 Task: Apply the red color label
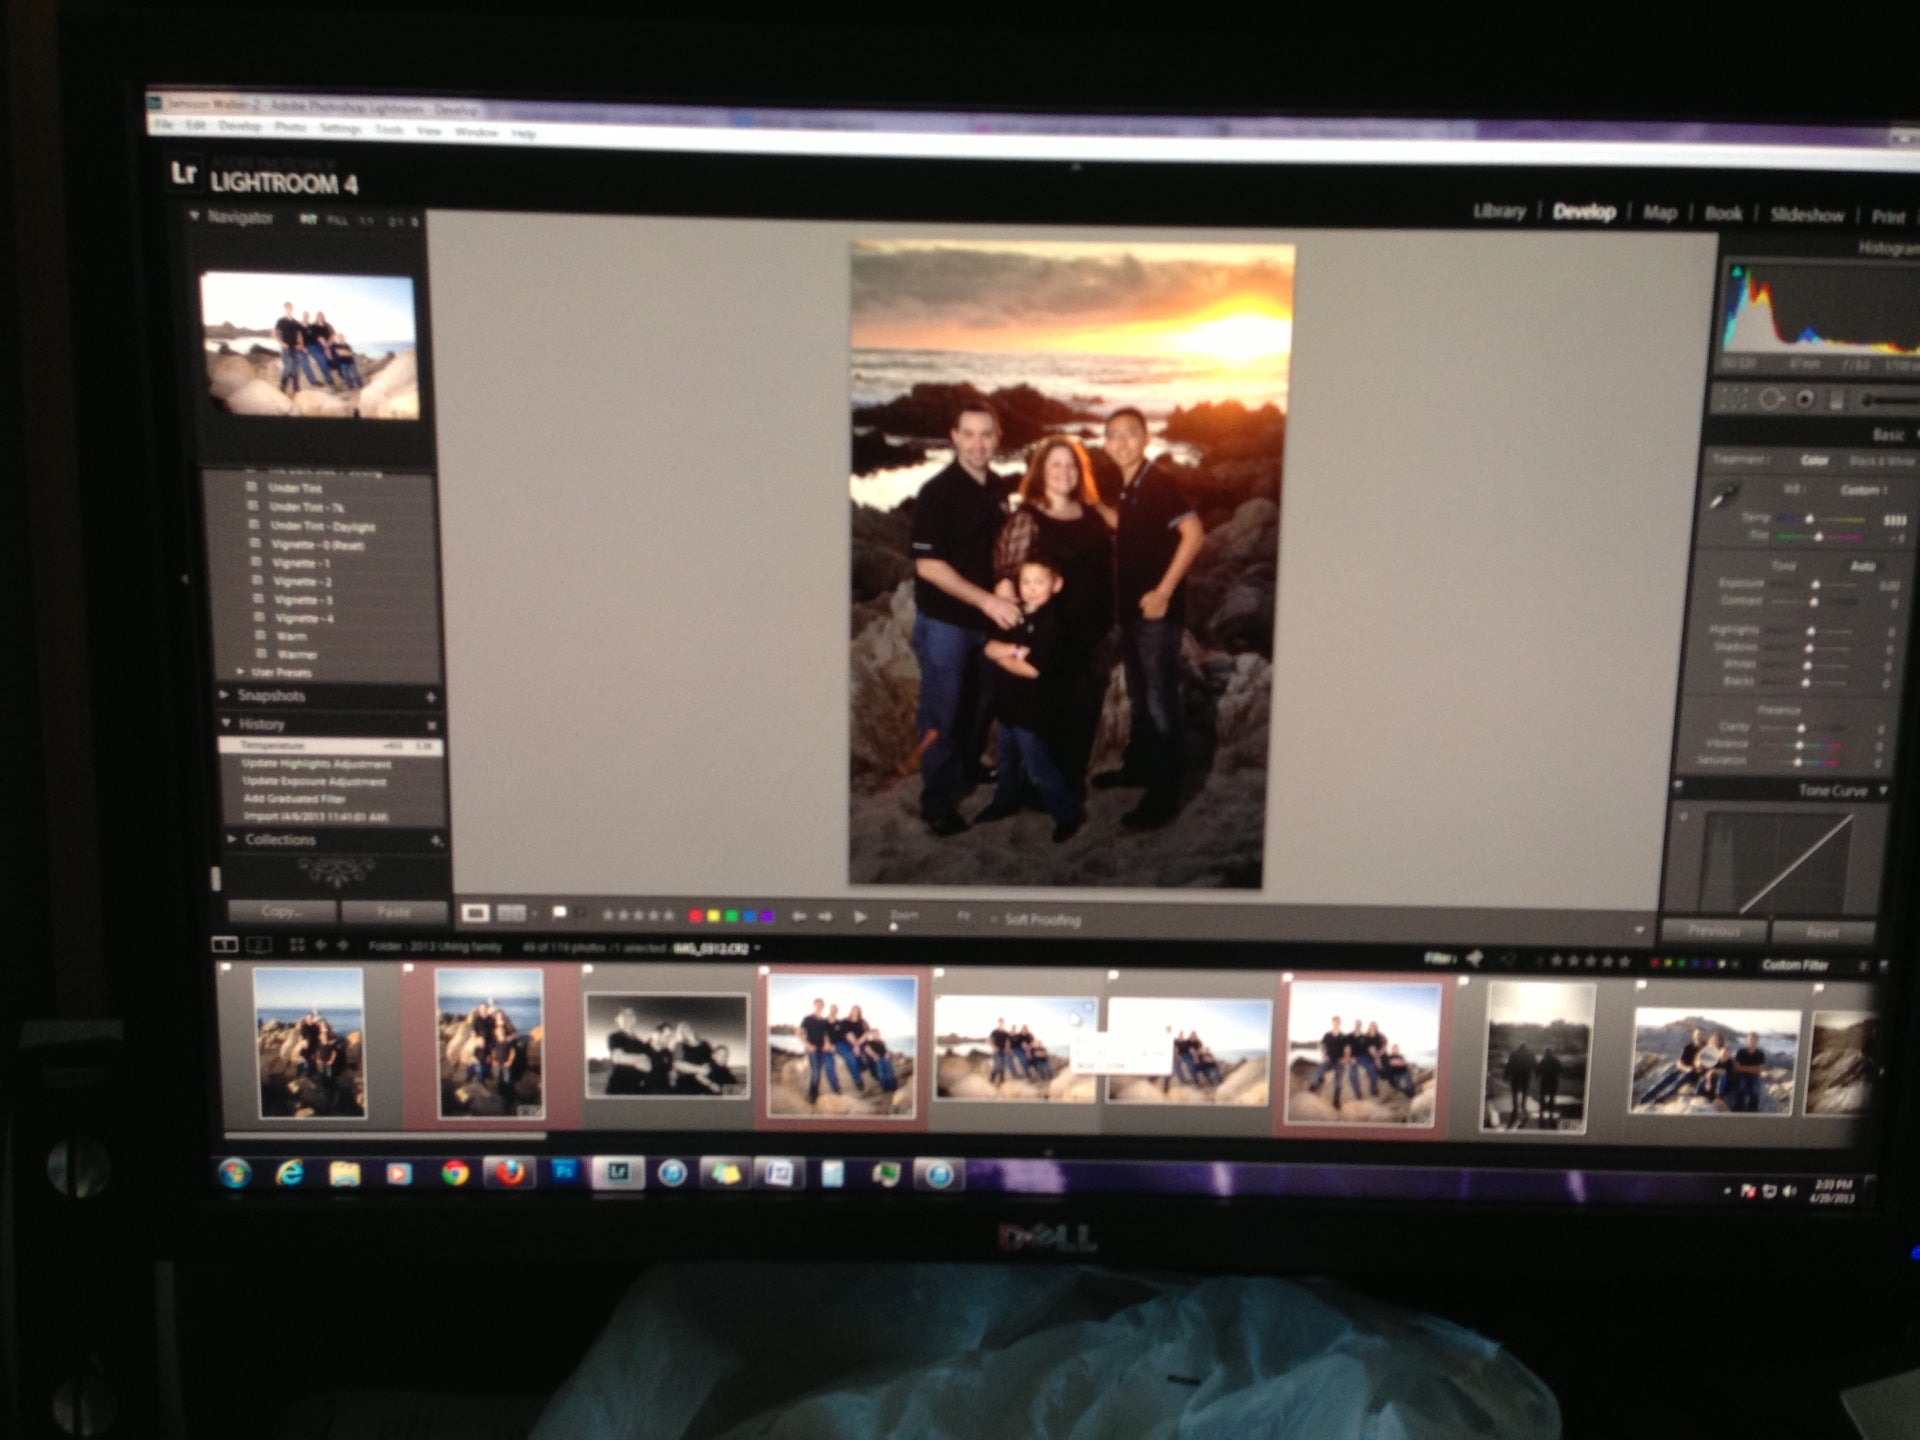(695, 915)
